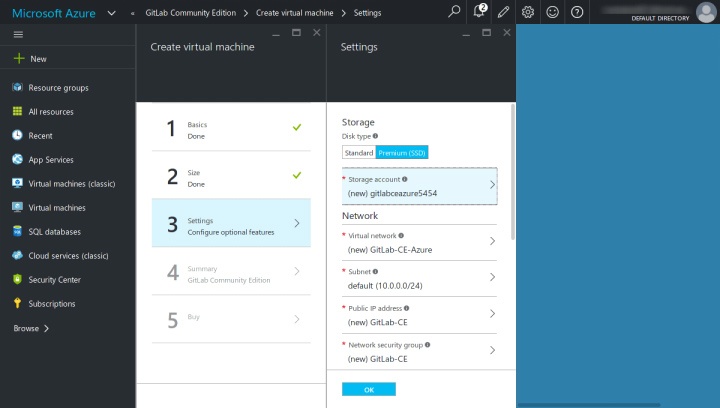Expand the Storage account selector
This screenshot has width=720, height=408.
[419, 186]
